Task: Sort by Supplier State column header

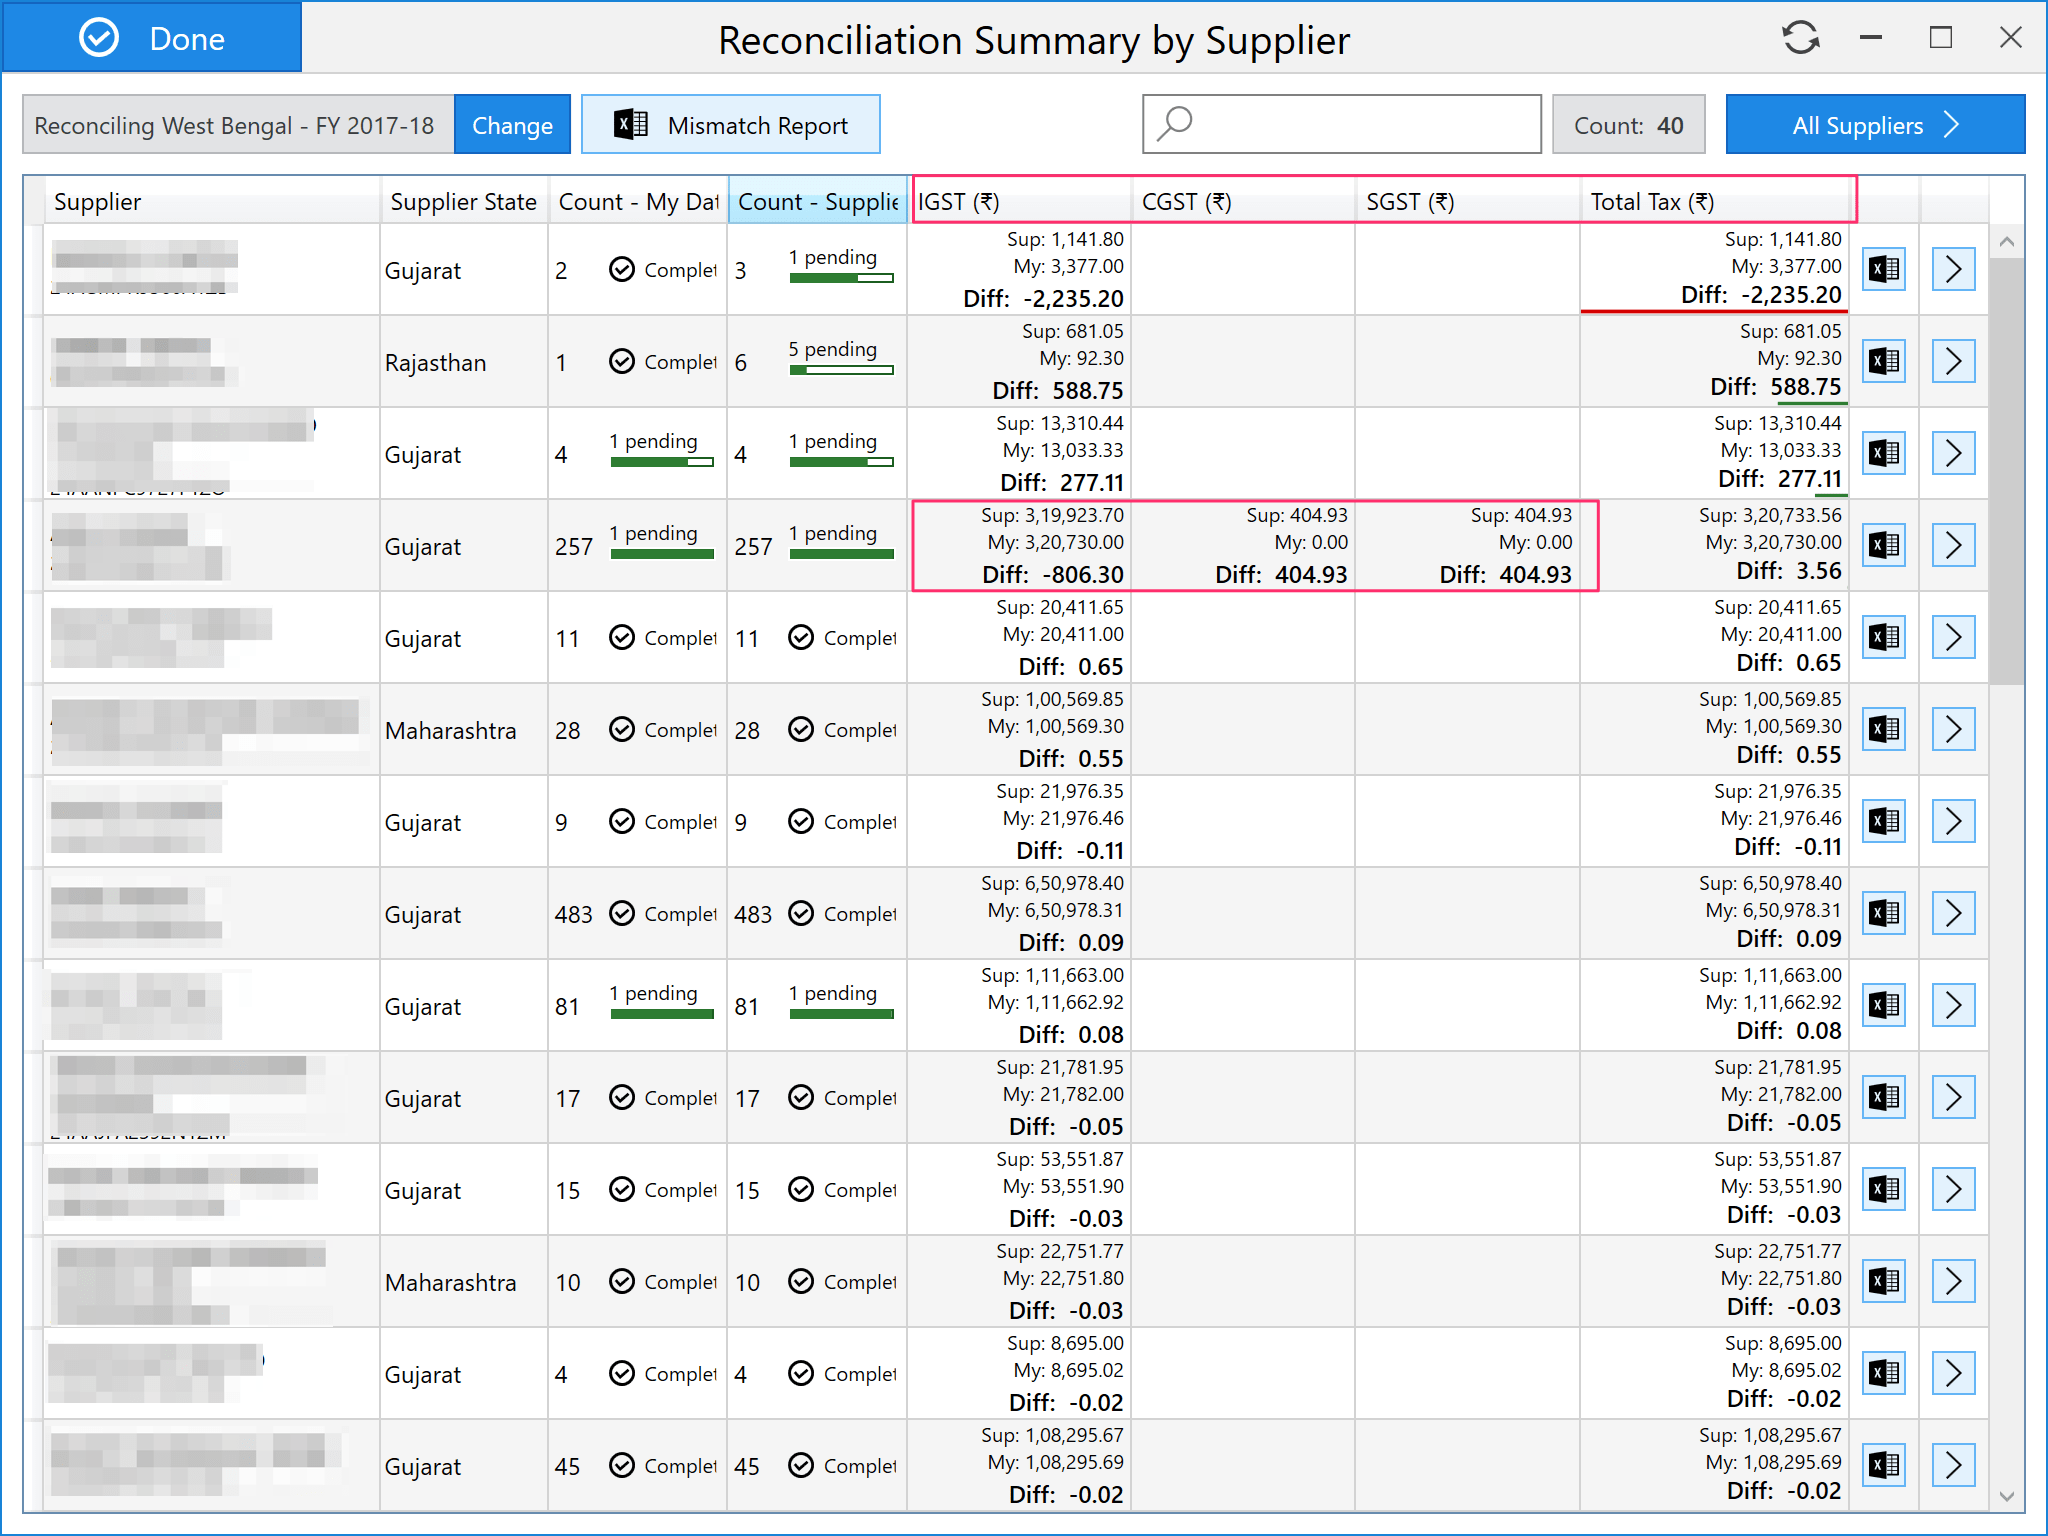Action: point(463,201)
